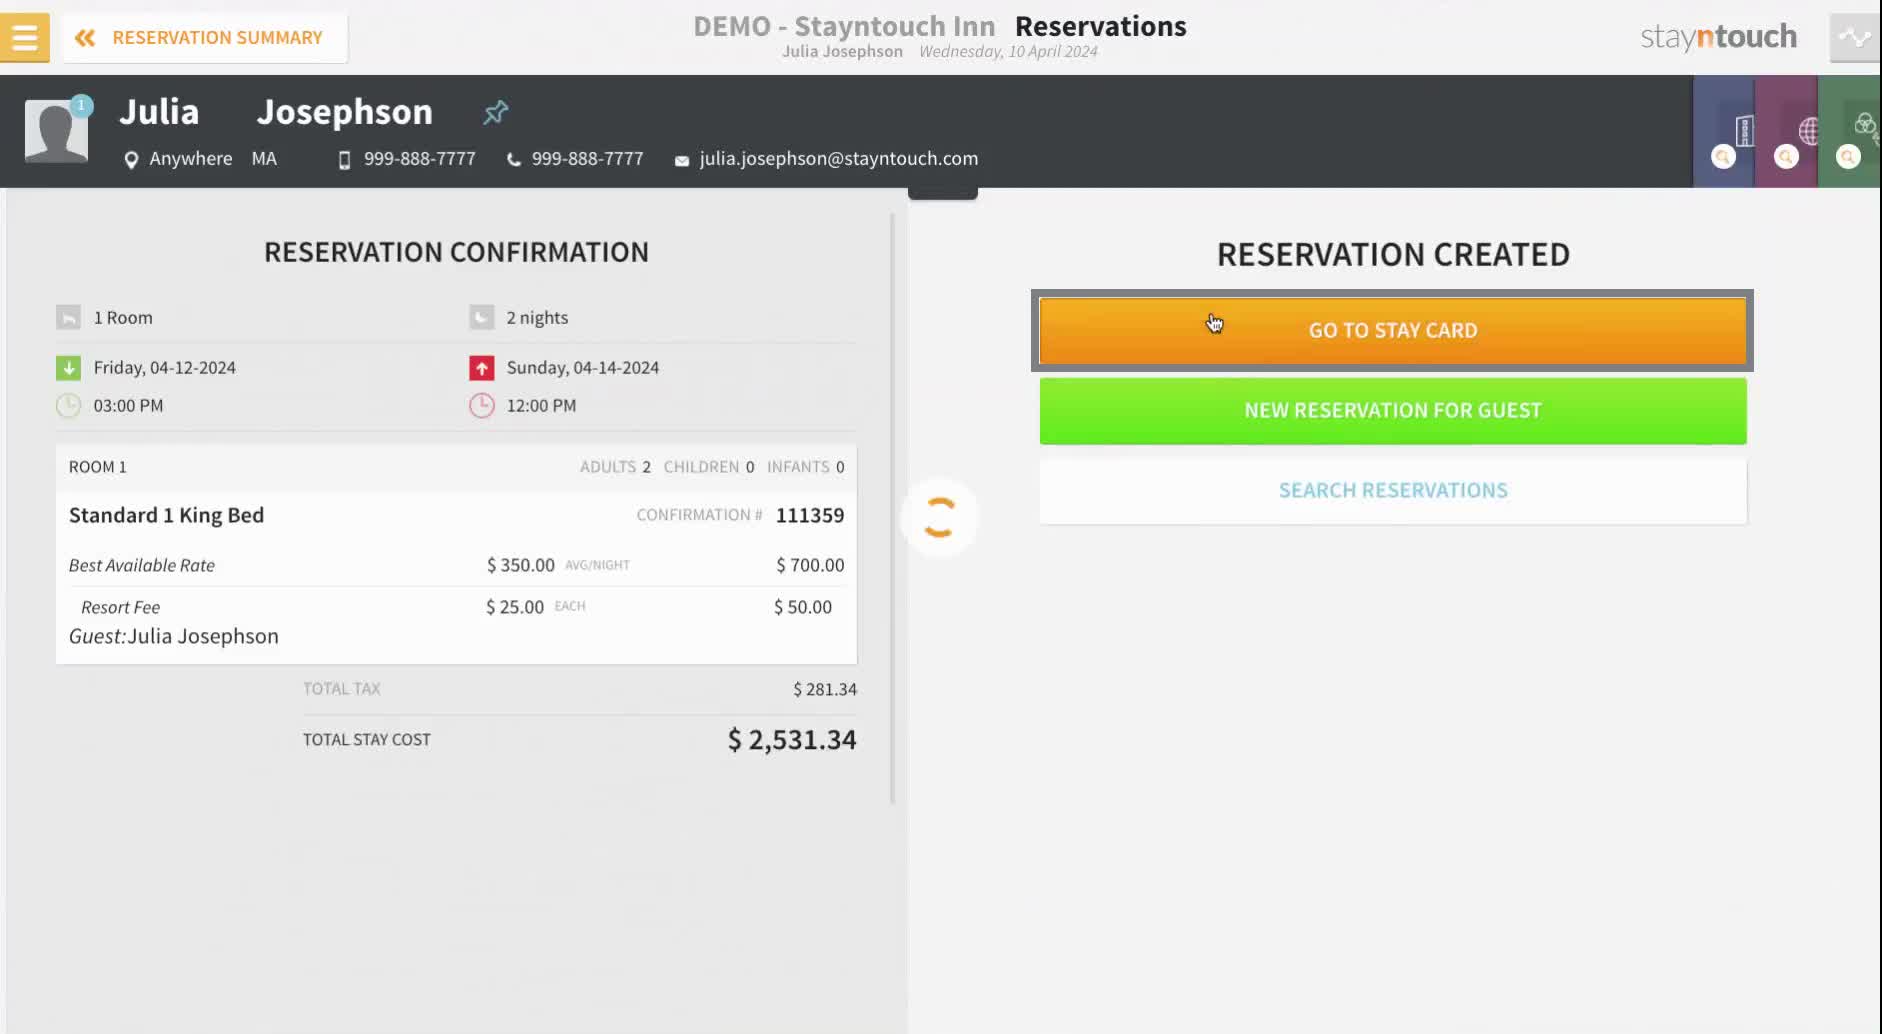Click the 12:00 PM departure time

click(541, 406)
